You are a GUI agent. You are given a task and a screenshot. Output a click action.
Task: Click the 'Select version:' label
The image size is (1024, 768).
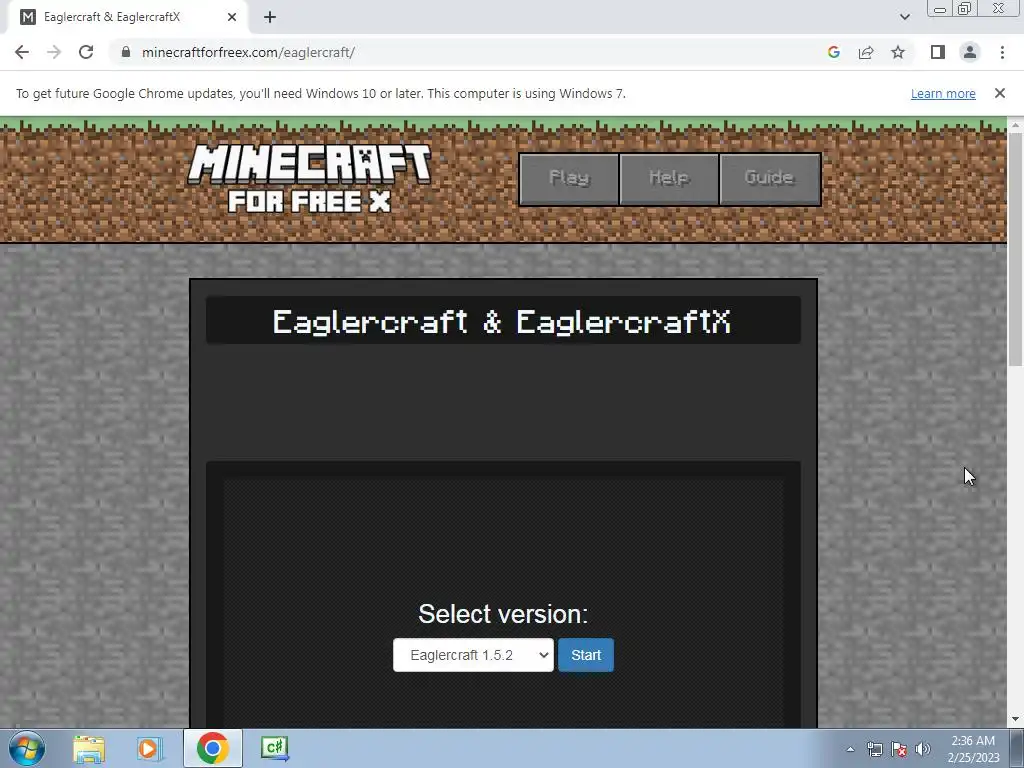pos(503,614)
